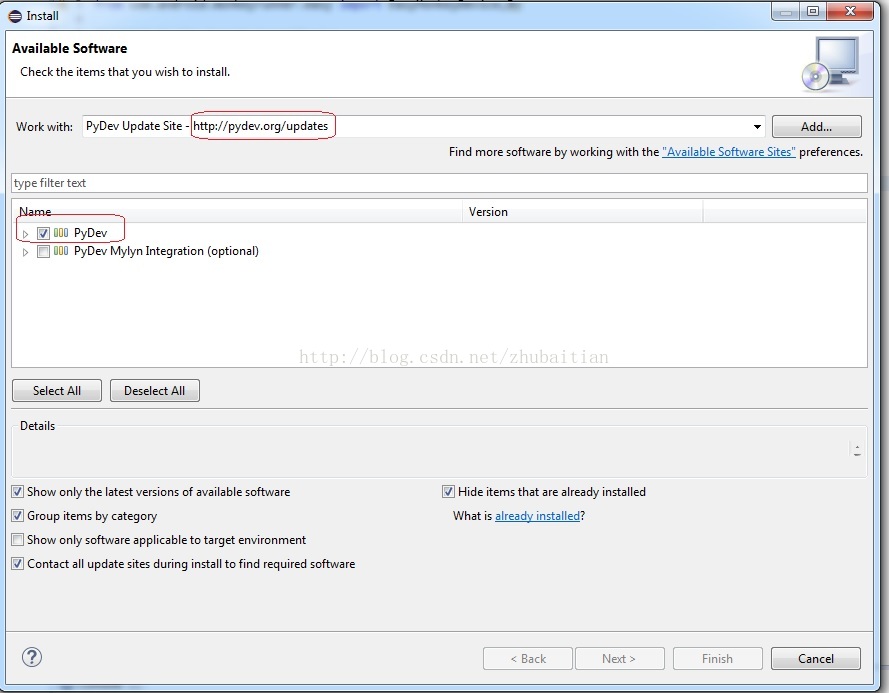
Task: Toggle Contact all update sites checkbox
Action: (x=18, y=564)
